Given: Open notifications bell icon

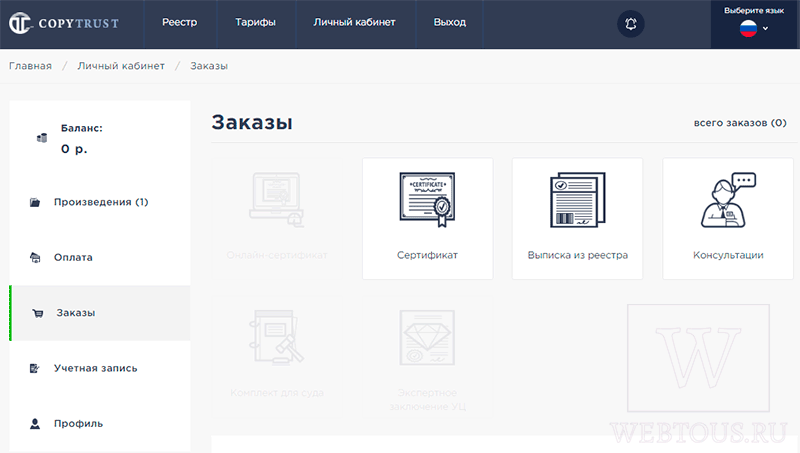Looking at the screenshot, I should click(631, 23).
